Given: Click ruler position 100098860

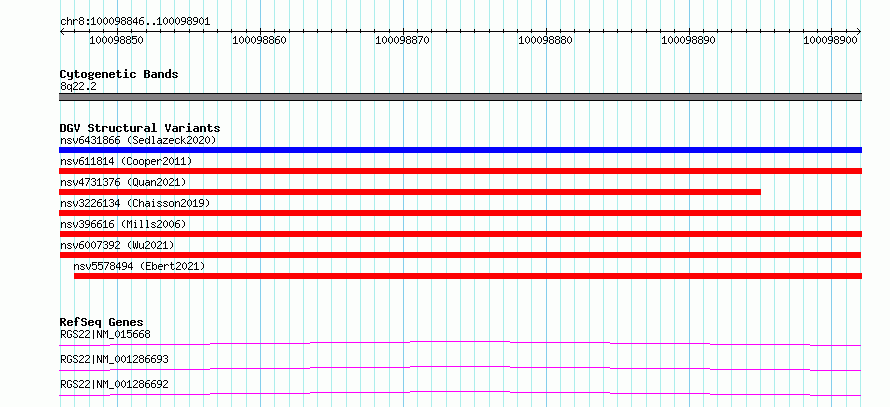Looking at the screenshot, I should [x=259, y=40].
